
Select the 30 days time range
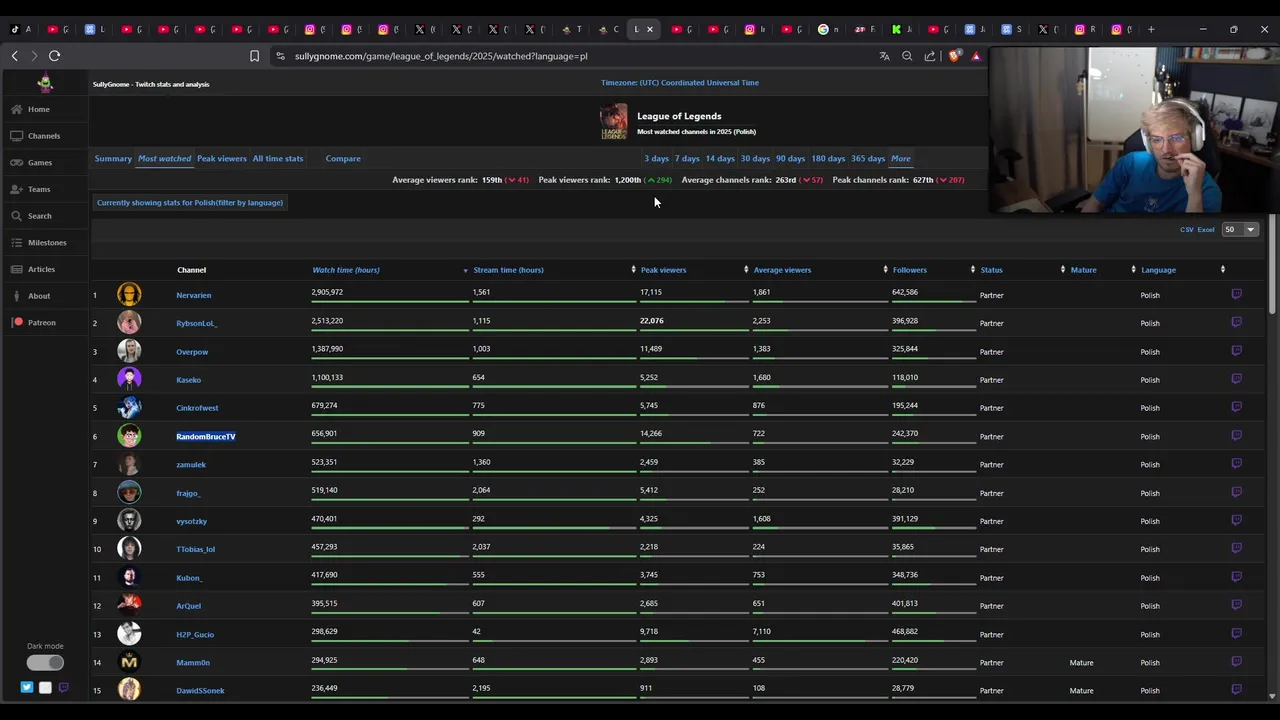point(755,158)
